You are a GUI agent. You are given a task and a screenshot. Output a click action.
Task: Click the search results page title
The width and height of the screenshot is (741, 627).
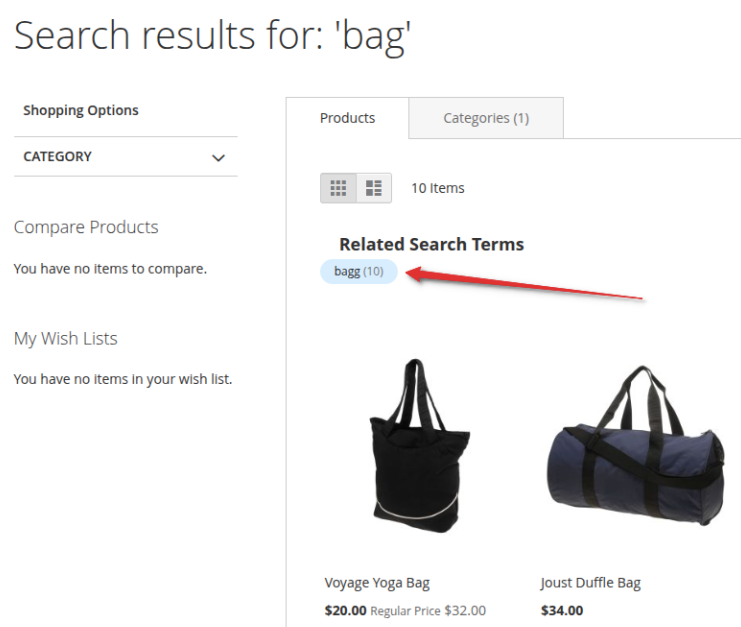213,36
